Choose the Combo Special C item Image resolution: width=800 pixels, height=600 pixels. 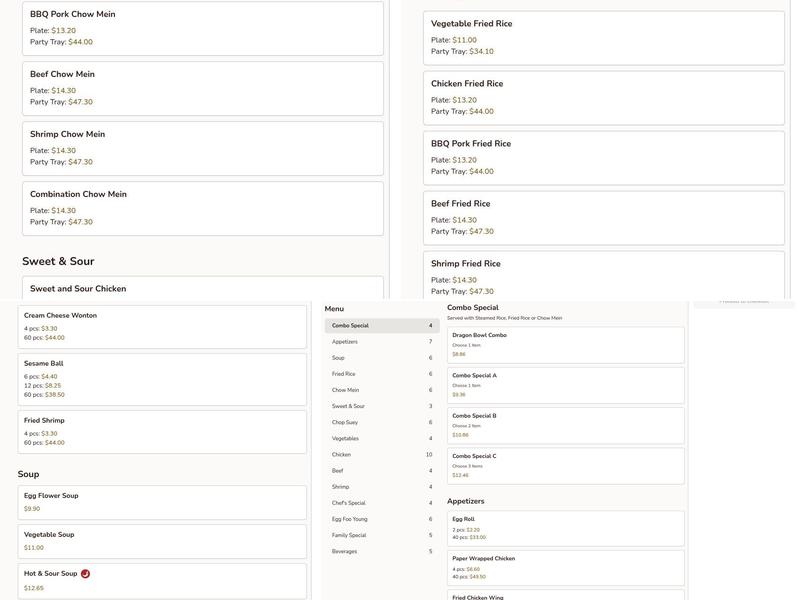pos(565,465)
